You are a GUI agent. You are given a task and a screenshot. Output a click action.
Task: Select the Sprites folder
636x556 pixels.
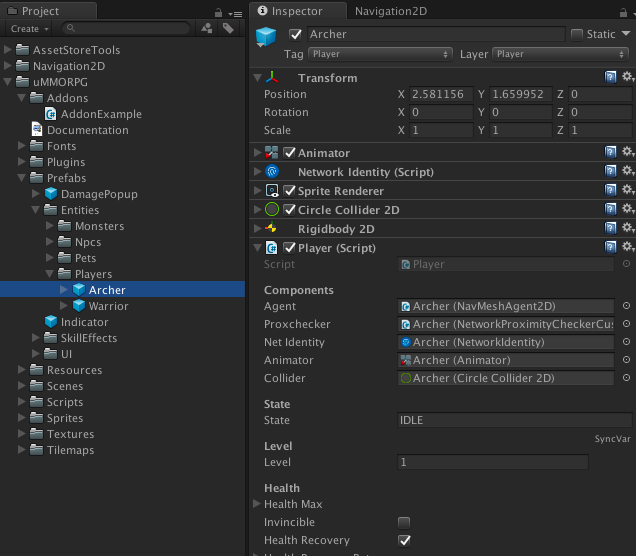click(57, 418)
